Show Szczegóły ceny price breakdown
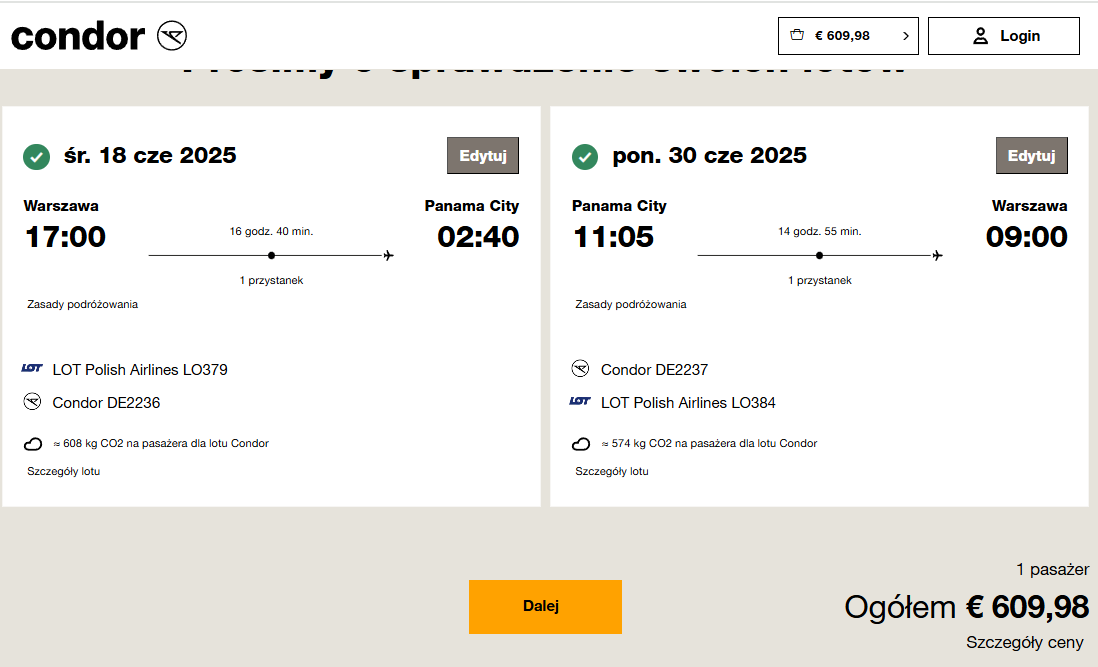This screenshot has width=1098, height=667. point(1024,643)
